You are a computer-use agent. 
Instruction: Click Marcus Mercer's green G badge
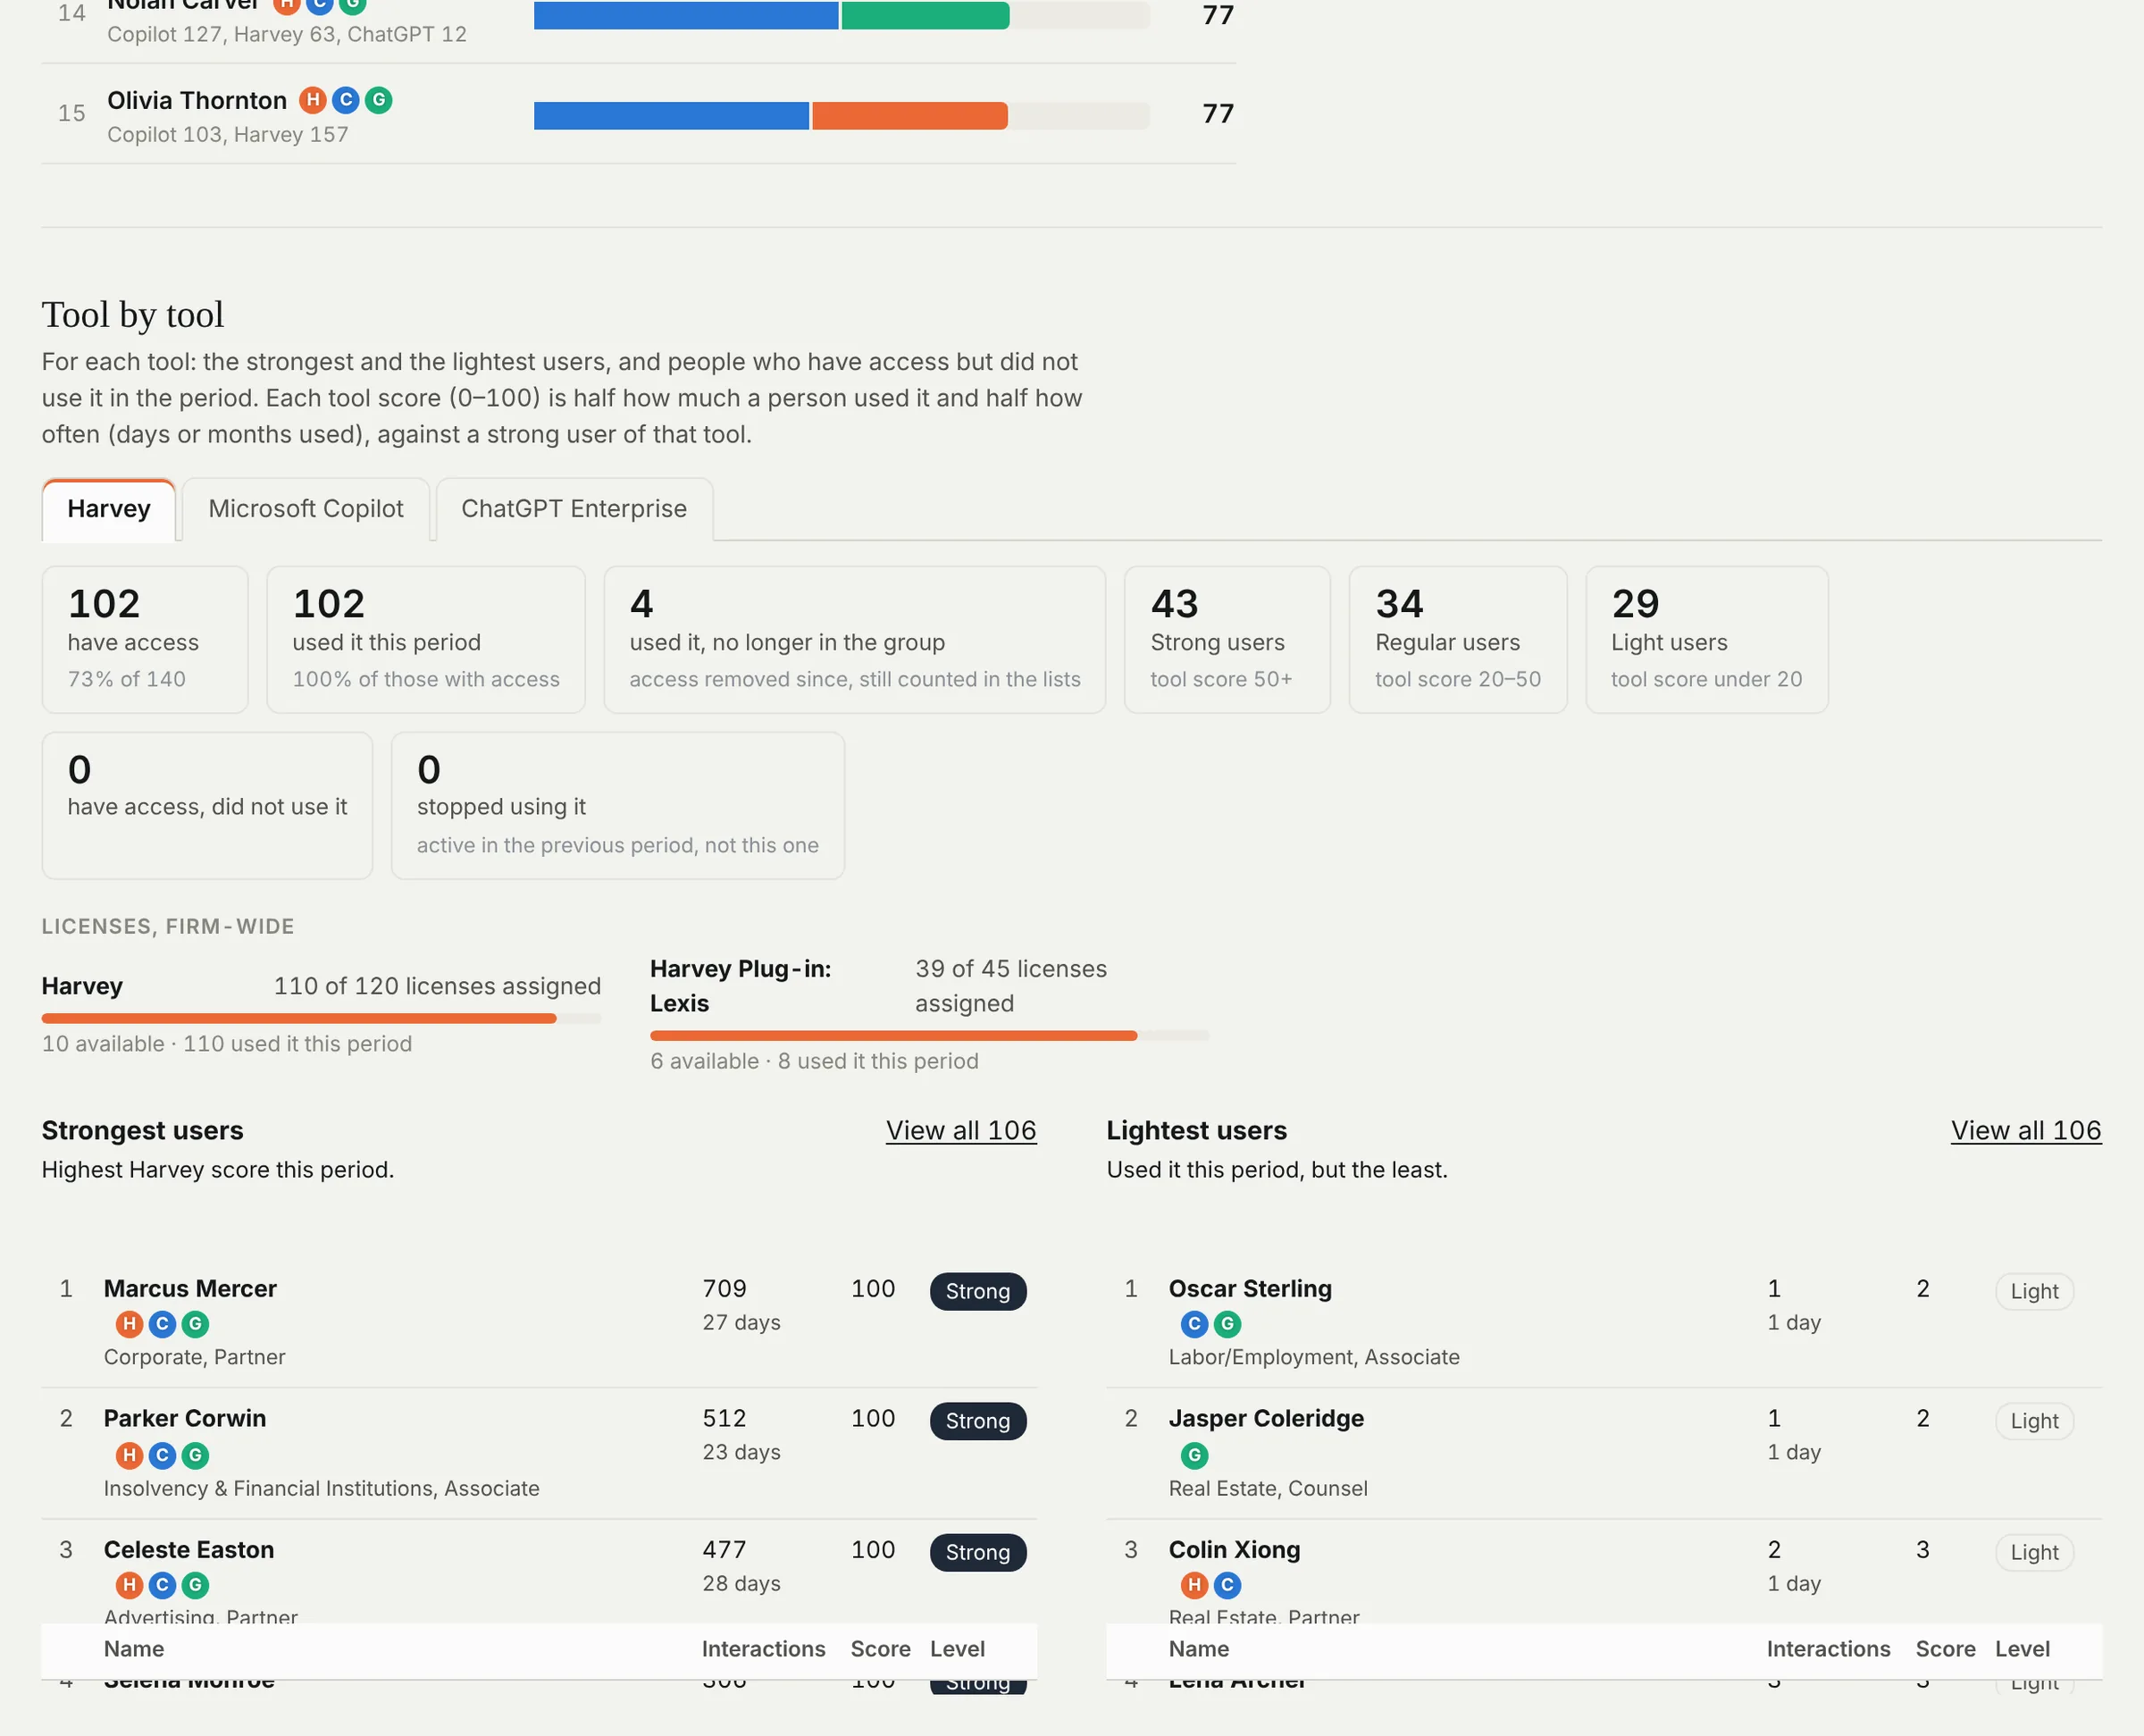click(x=195, y=1324)
